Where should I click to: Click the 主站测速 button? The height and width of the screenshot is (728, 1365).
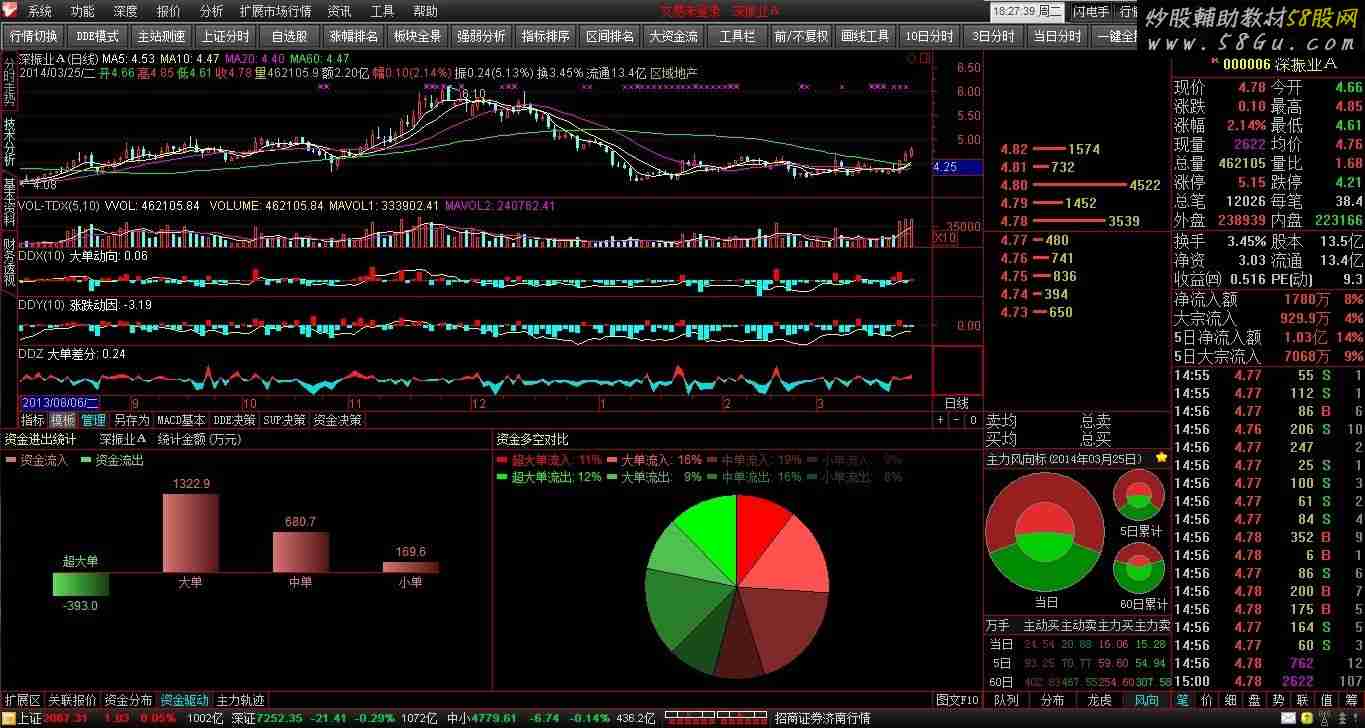click(162, 36)
